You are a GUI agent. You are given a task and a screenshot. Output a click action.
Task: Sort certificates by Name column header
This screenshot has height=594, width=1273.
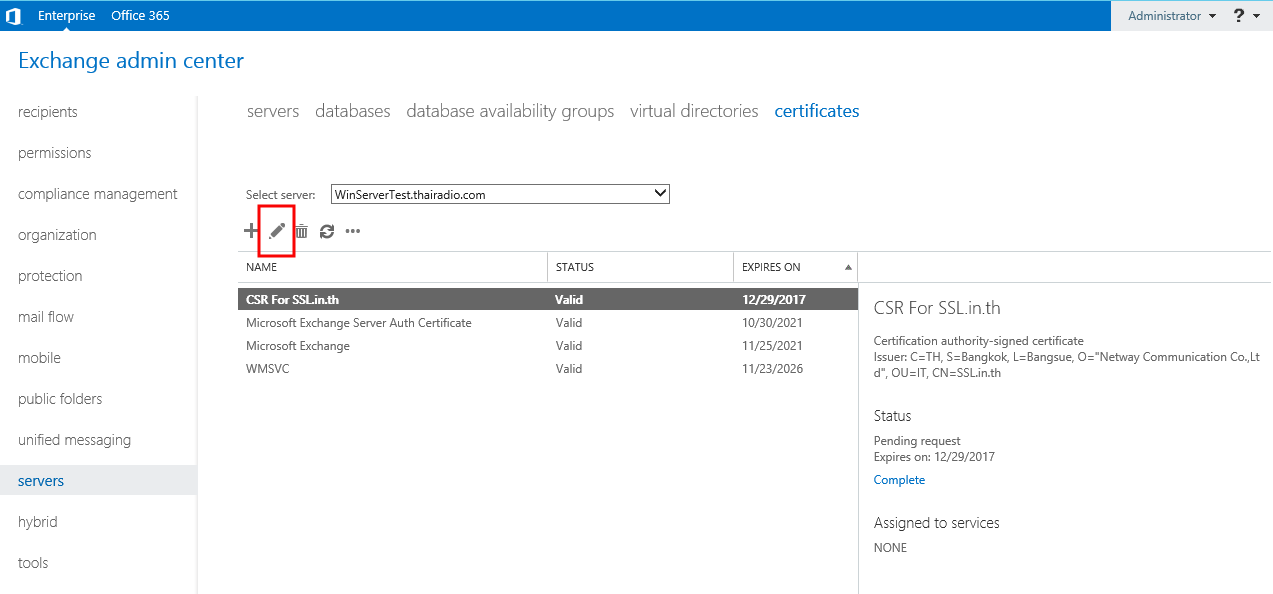pos(262,267)
